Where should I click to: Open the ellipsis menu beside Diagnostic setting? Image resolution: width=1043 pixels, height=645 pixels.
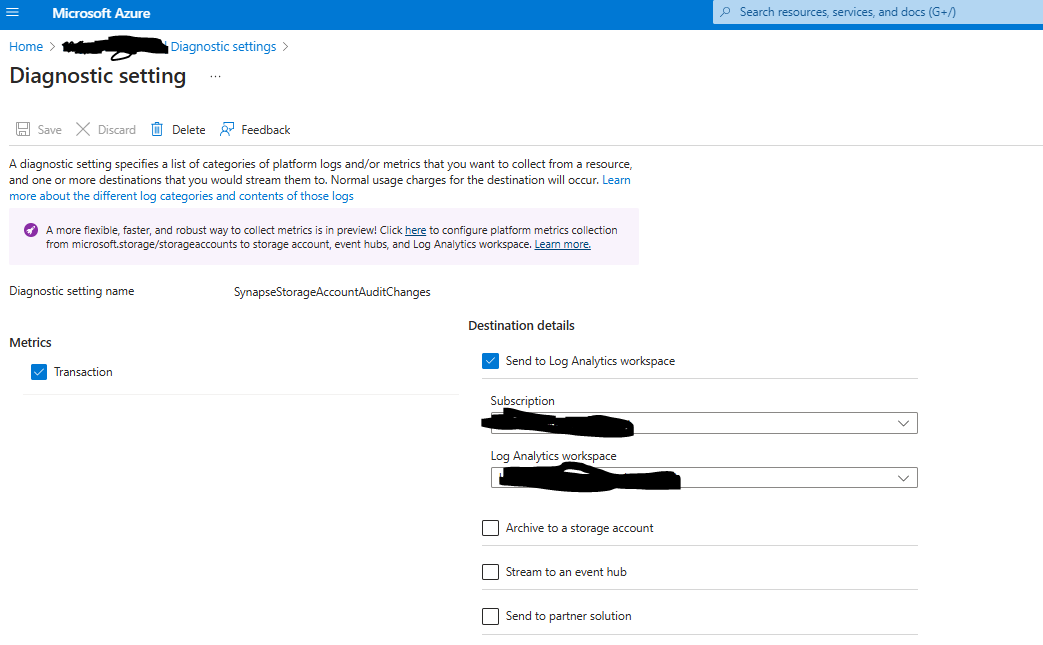coord(215,76)
